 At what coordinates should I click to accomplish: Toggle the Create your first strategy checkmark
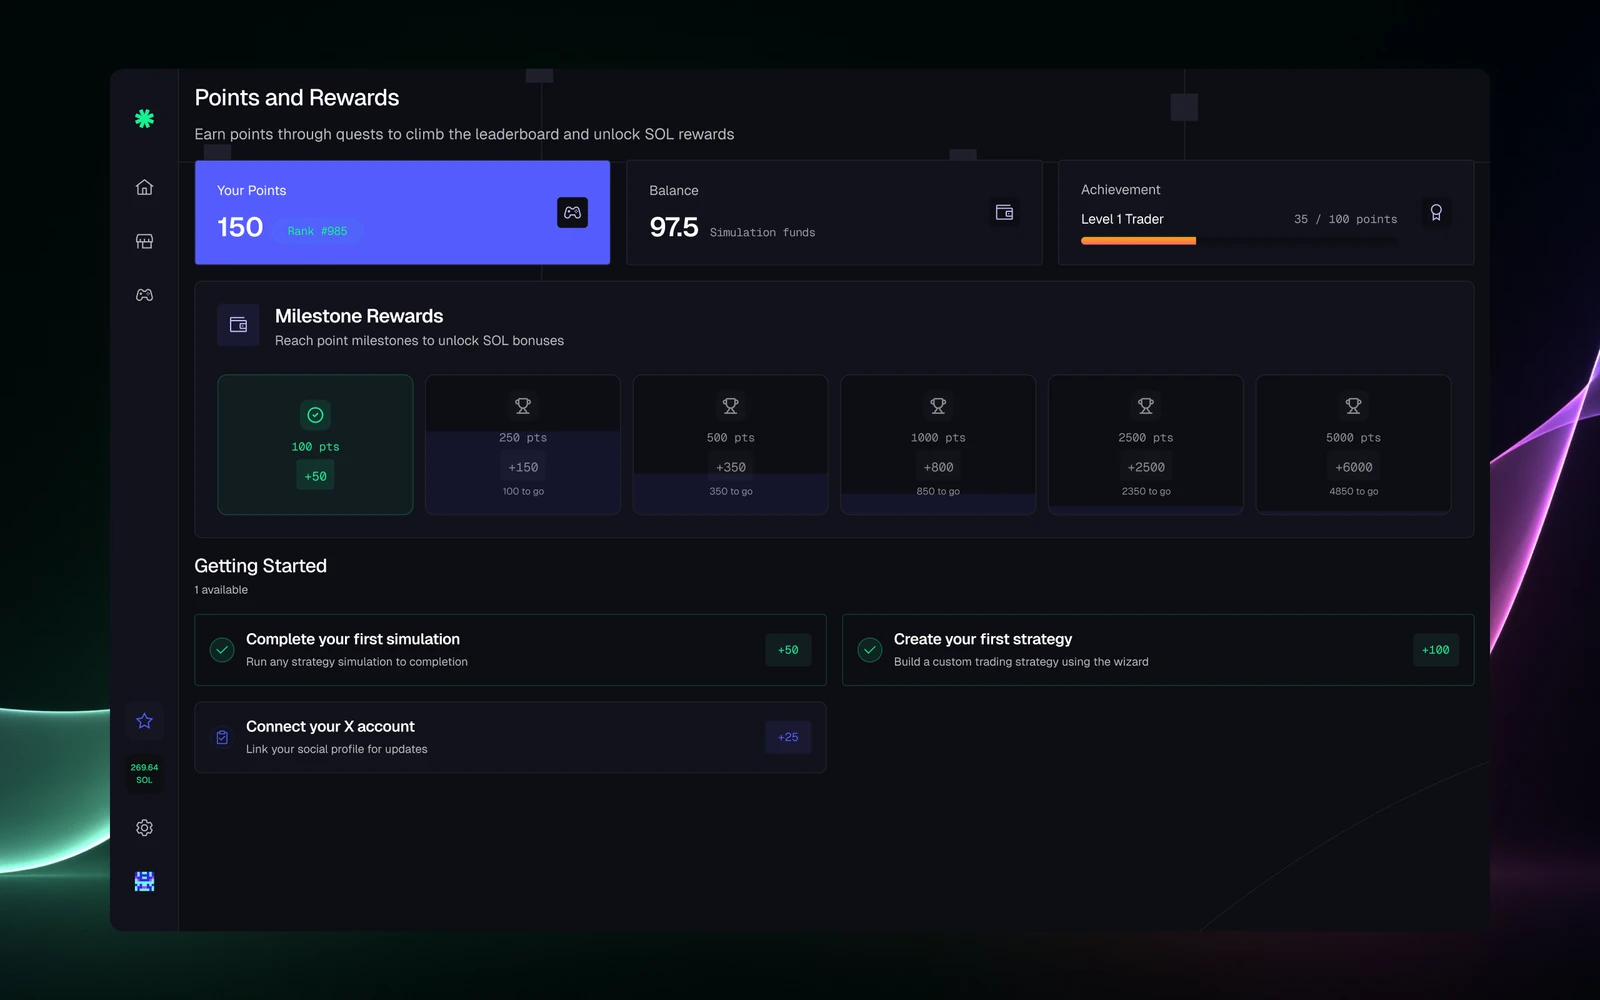click(x=870, y=650)
